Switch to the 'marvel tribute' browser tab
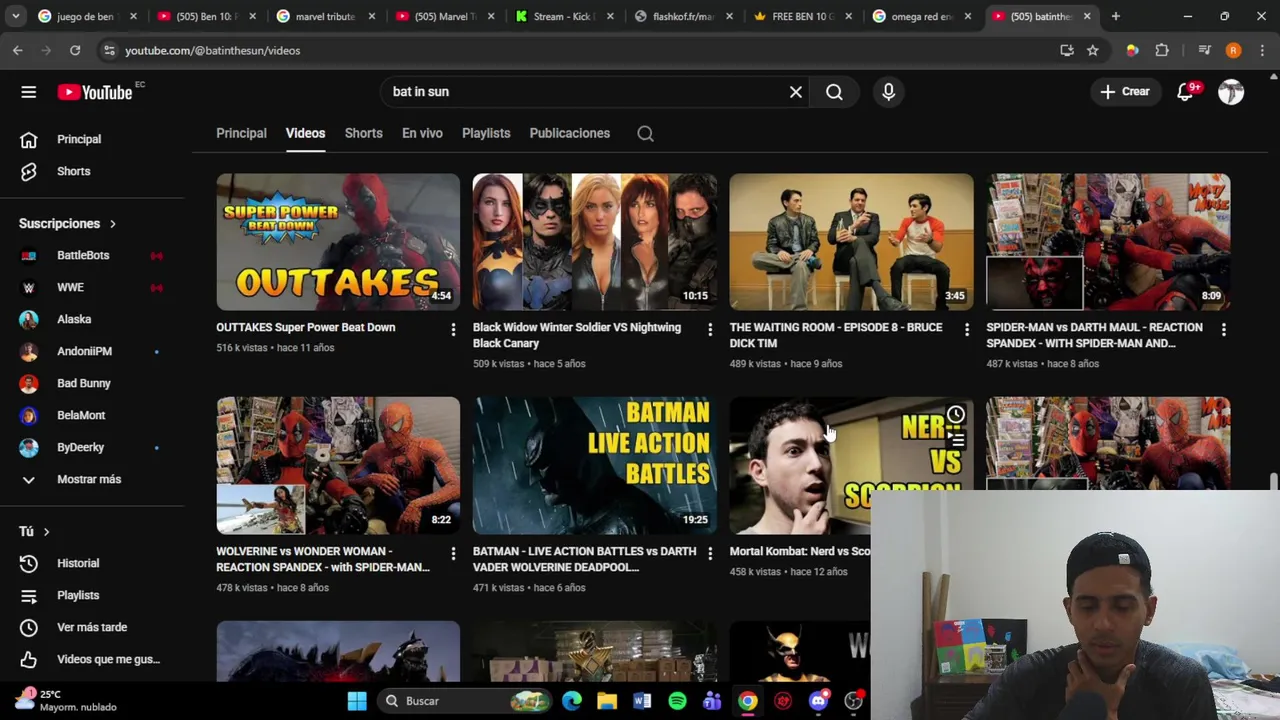Viewport: 1280px width, 720px height. coord(325,16)
